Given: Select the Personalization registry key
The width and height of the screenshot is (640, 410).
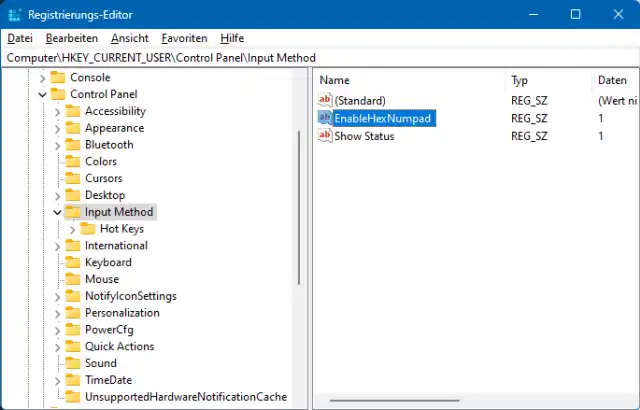Looking at the screenshot, I should tap(122, 313).
